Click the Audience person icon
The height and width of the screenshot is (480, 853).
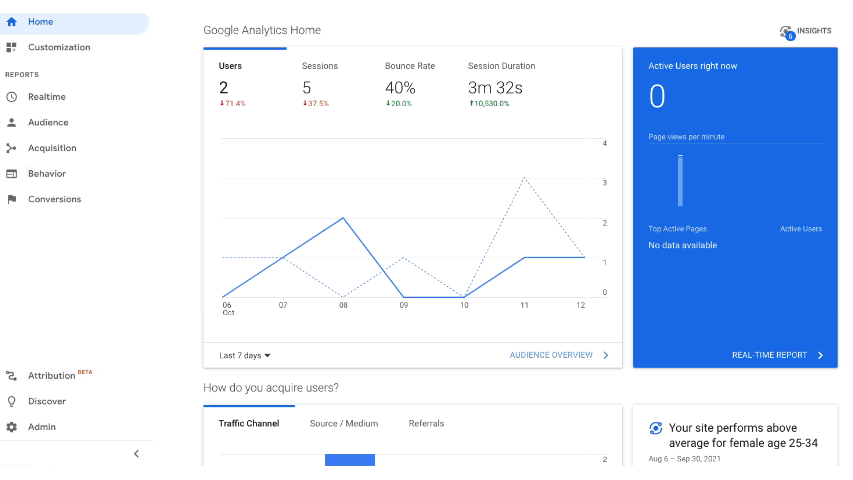point(11,122)
